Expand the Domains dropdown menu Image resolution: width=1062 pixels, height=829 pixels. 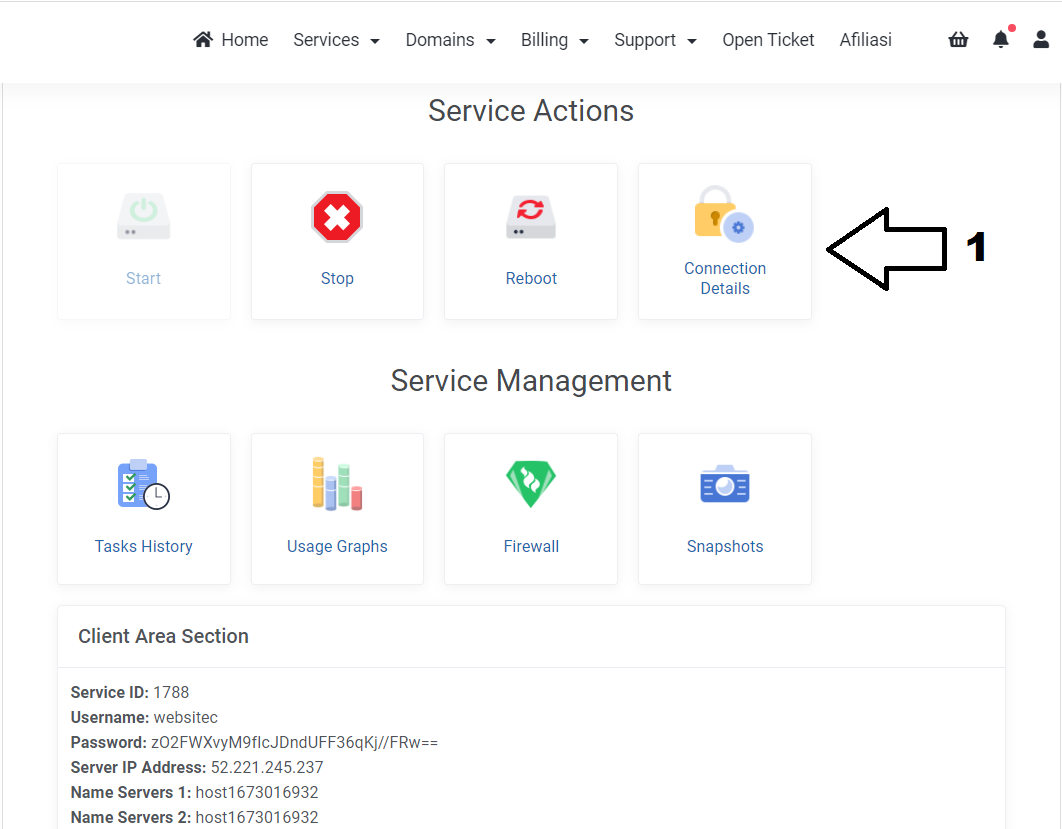pyautogui.click(x=450, y=40)
